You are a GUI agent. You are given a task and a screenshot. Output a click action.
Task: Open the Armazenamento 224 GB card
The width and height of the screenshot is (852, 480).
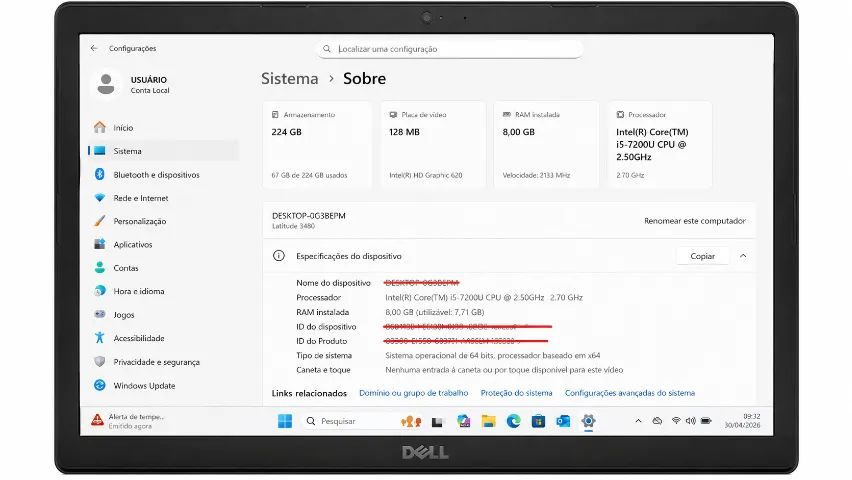317,145
